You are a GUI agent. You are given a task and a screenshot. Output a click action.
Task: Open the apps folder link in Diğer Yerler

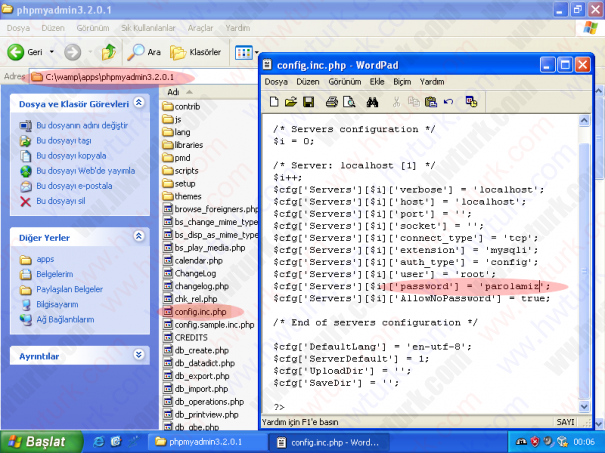point(45,259)
